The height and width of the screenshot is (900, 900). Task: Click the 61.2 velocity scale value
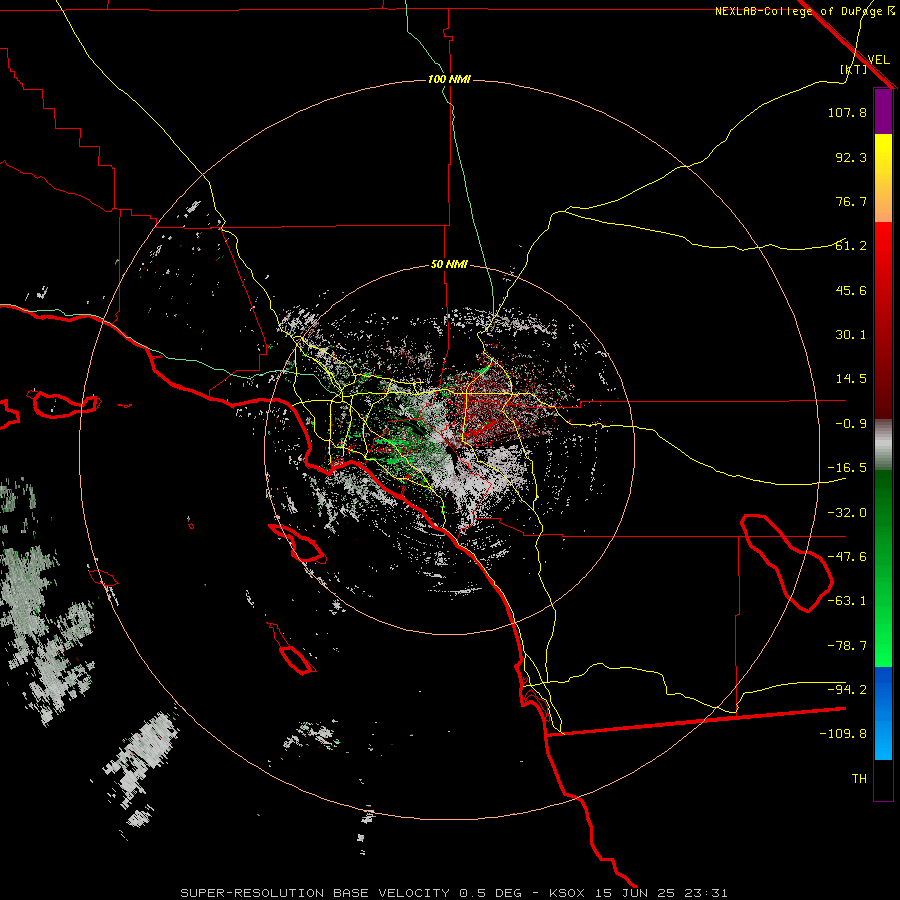coord(851,246)
